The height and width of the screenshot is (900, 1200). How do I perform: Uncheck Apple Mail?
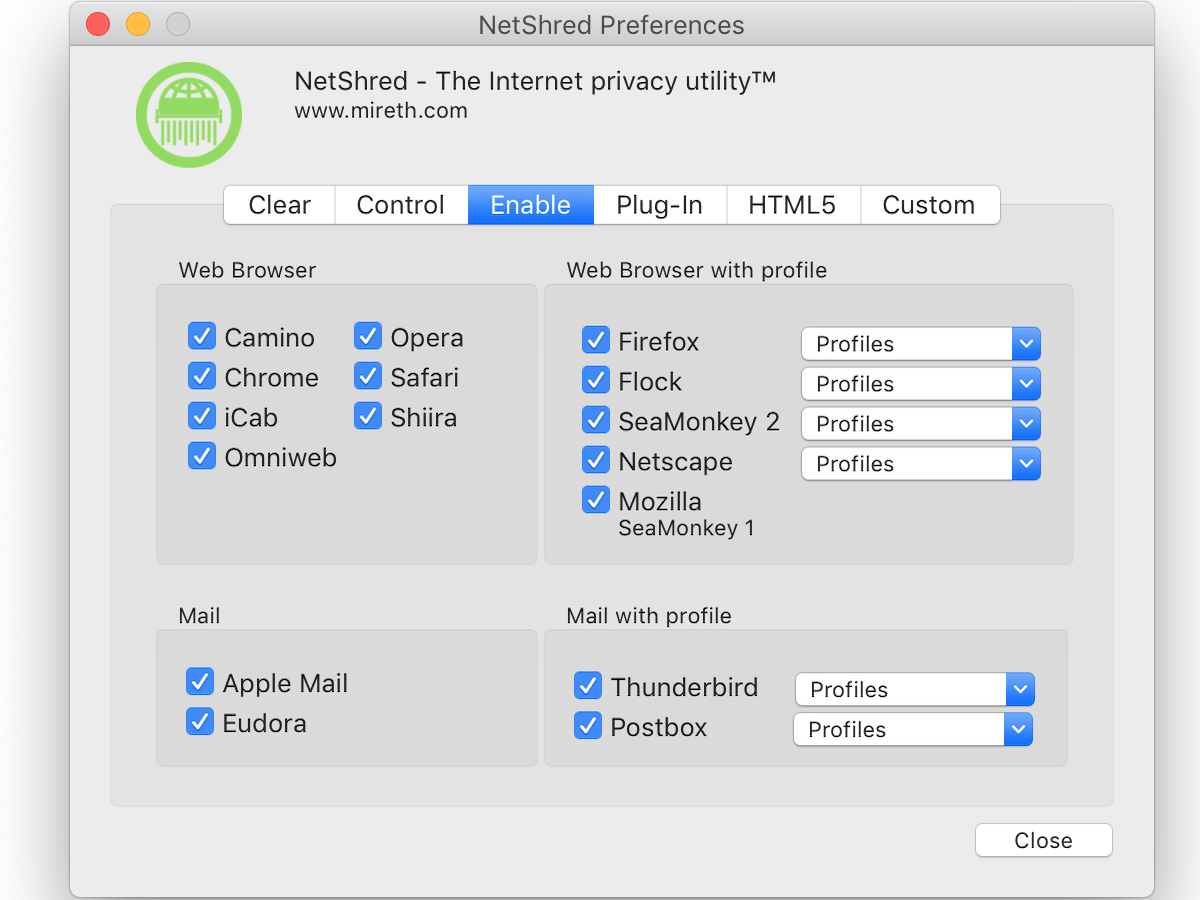click(x=200, y=682)
